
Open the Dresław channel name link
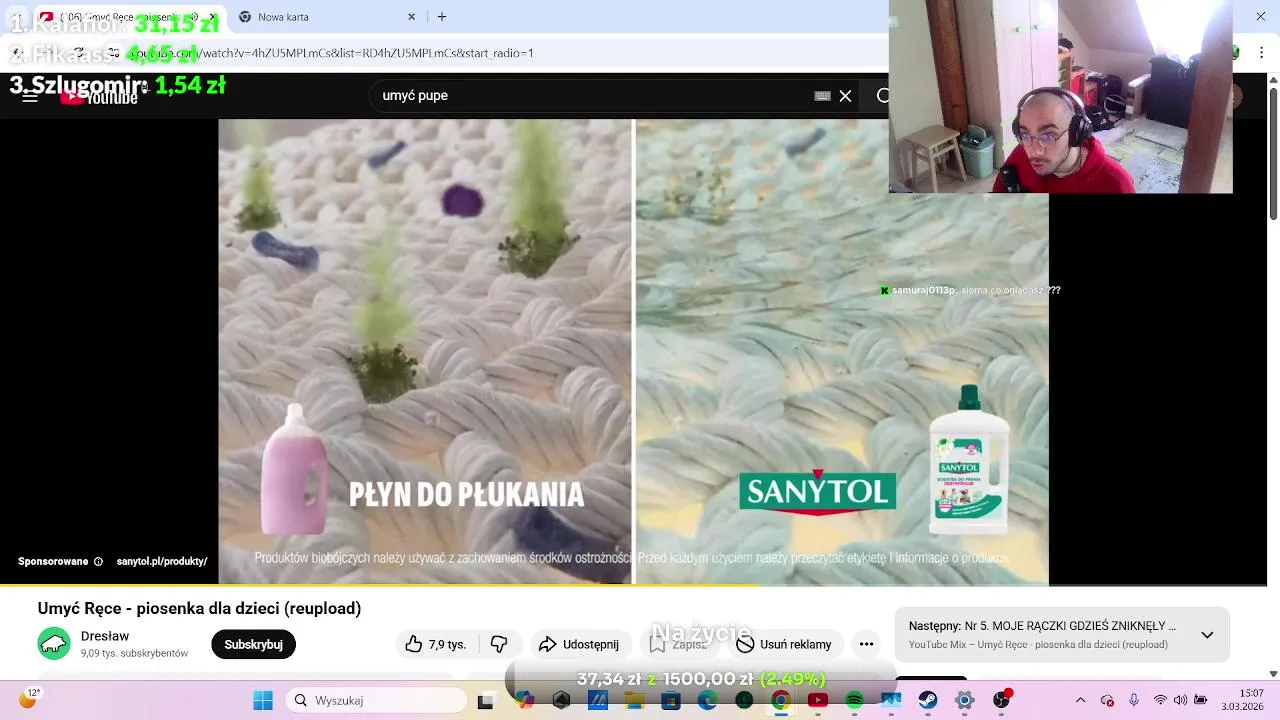point(105,636)
